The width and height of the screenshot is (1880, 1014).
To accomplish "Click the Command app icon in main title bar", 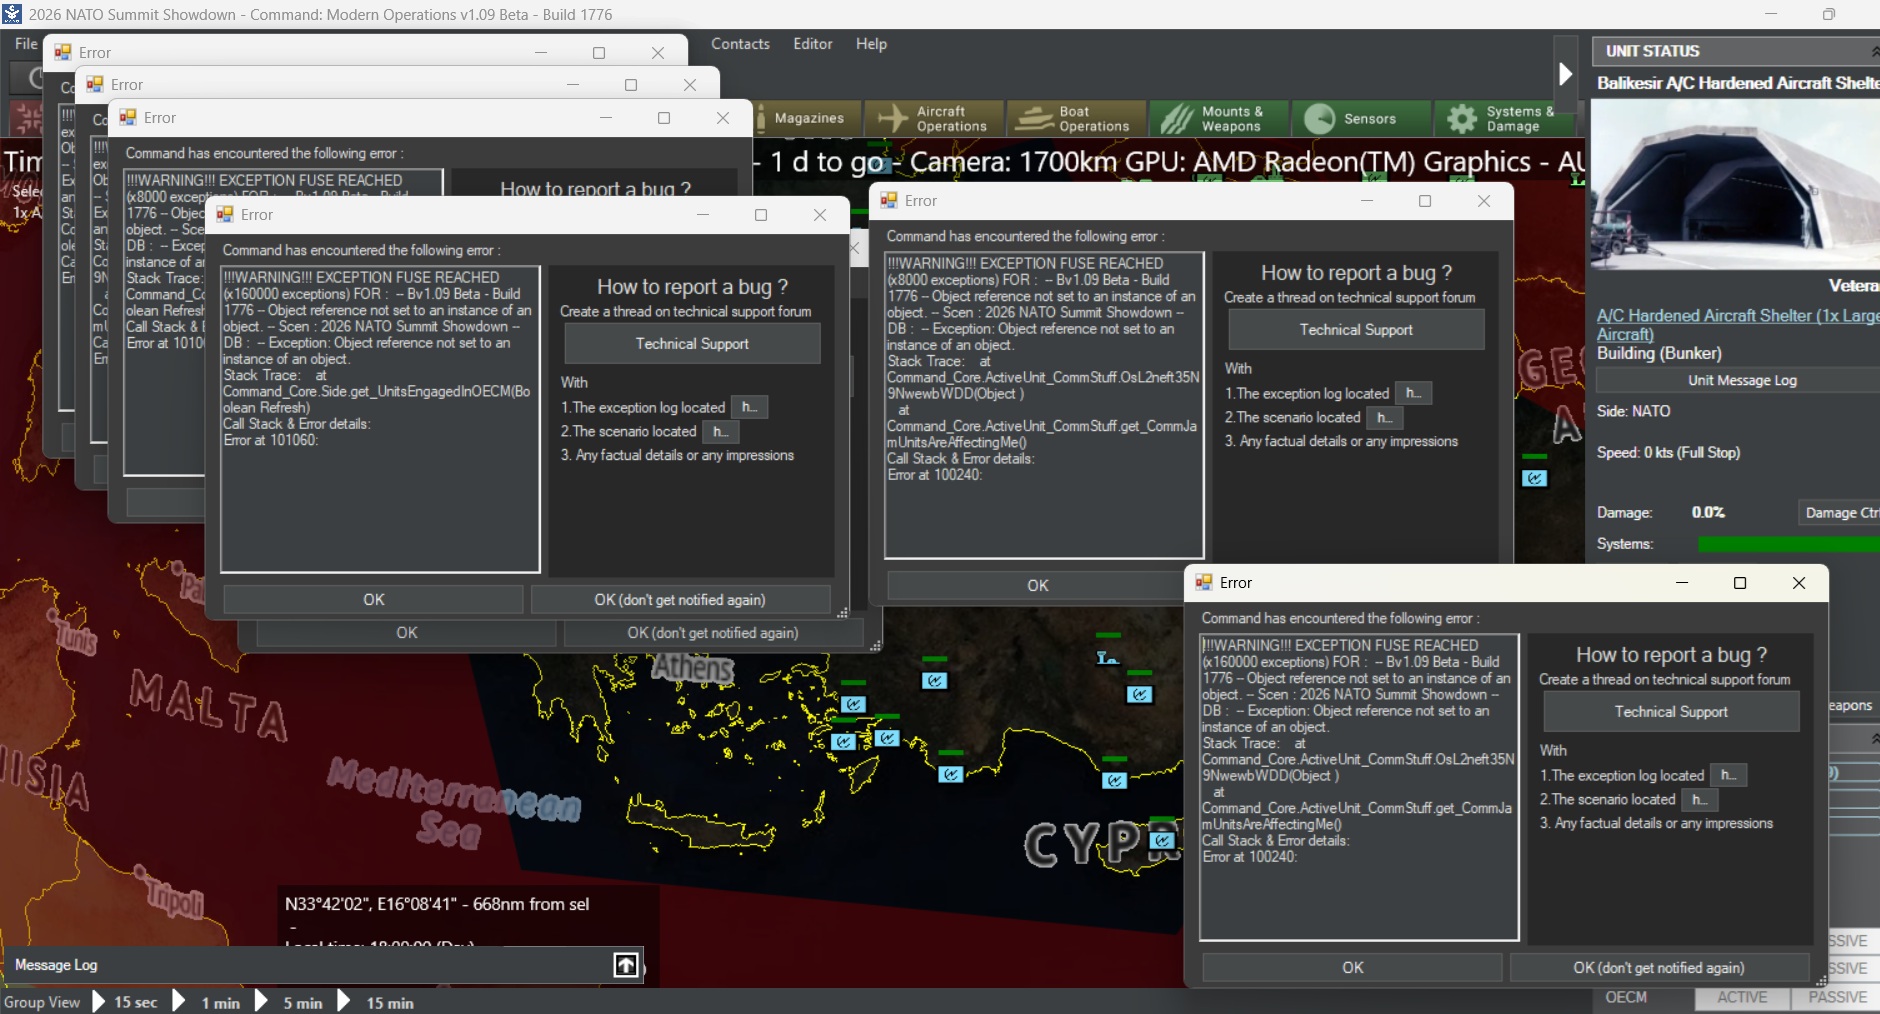I will click(12, 14).
